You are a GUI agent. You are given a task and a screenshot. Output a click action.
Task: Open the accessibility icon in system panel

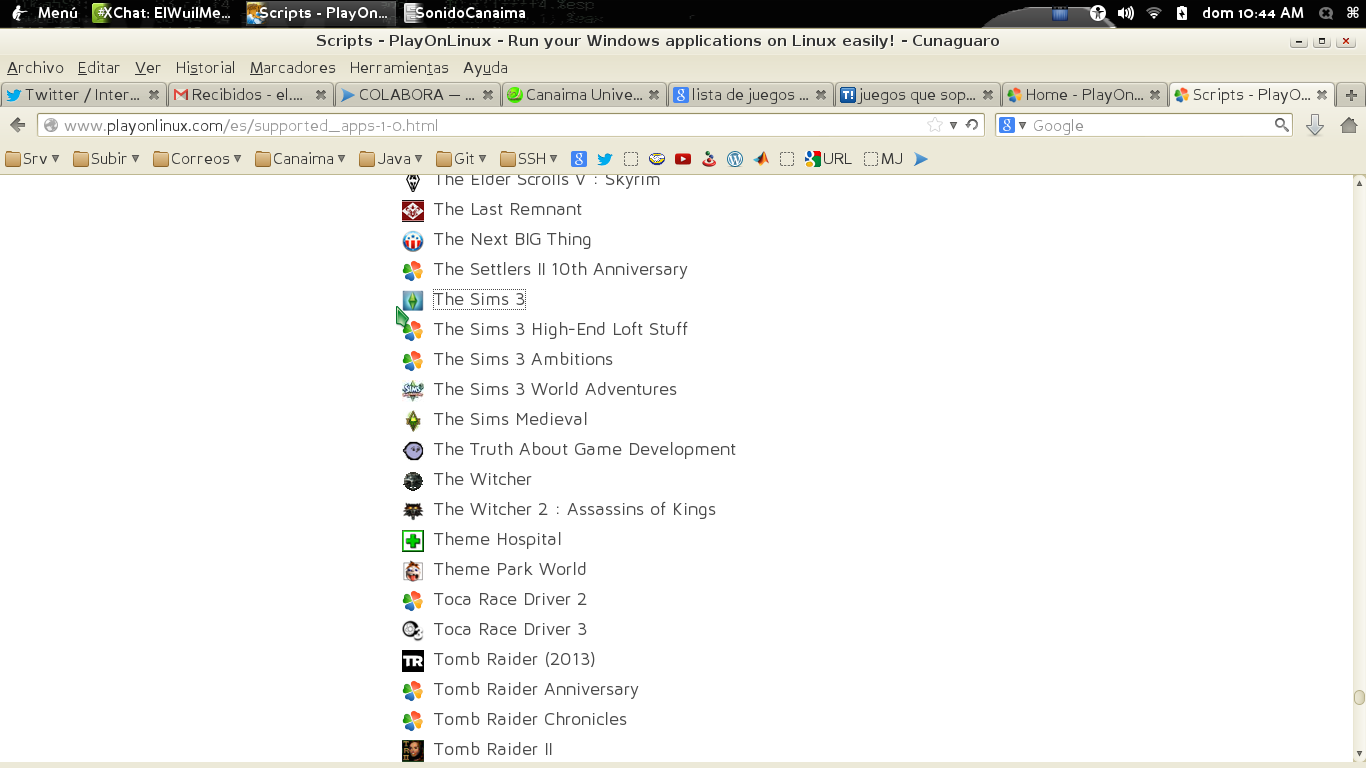click(x=1098, y=13)
